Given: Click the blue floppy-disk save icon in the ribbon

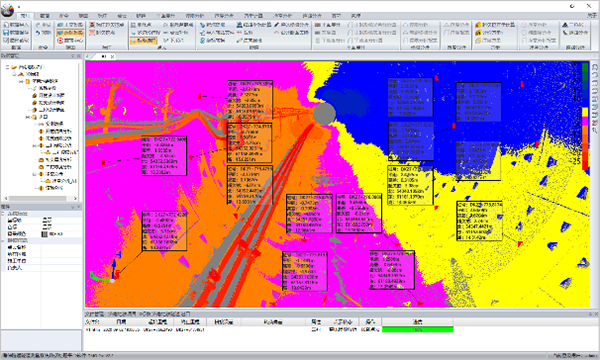Looking at the screenshot, I should click(6, 33).
